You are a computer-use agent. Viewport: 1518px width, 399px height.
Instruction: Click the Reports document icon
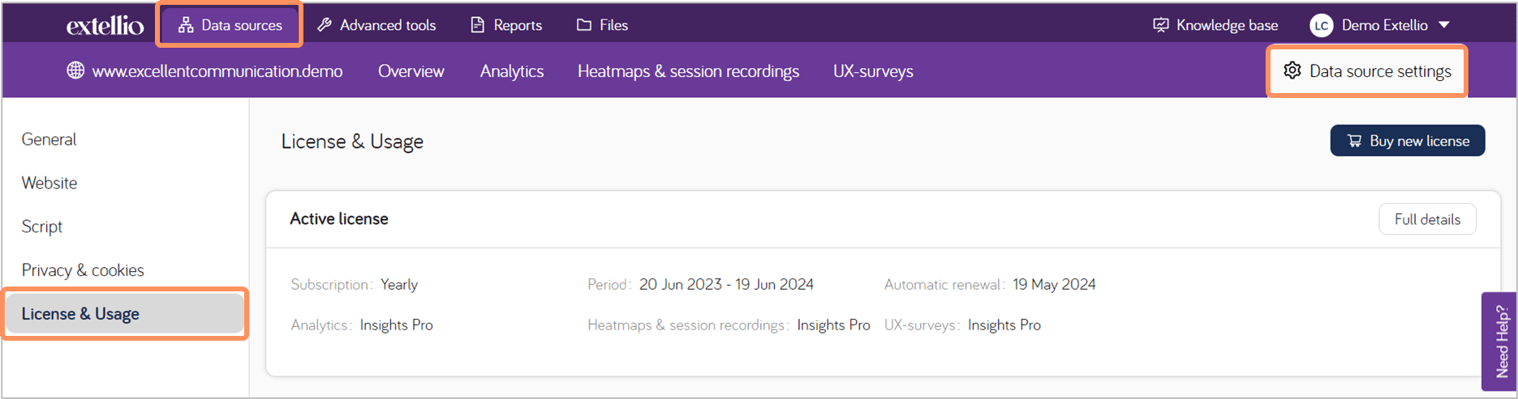click(478, 25)
